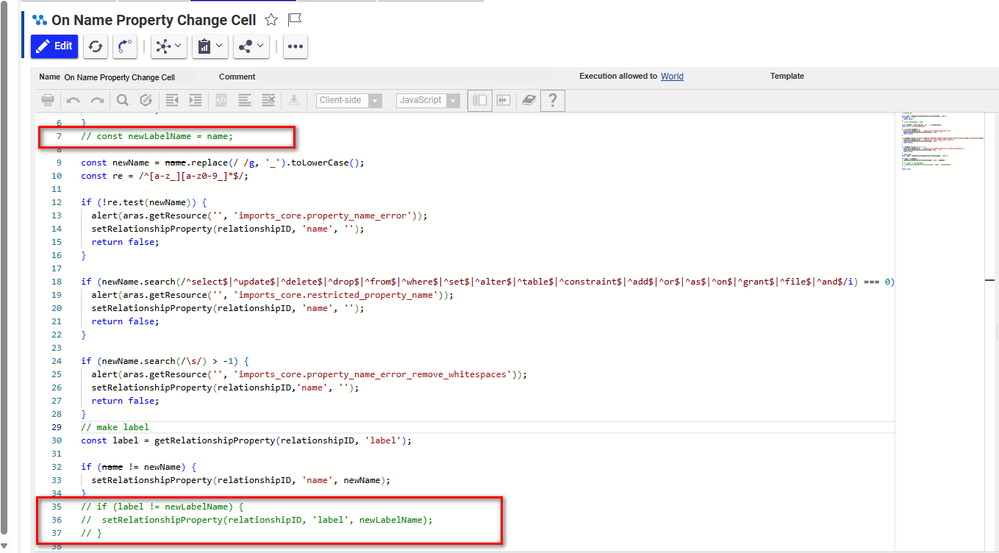Screen dimensions: 999x553
Task: Toggle the side panel layout button
Action: [480, 100]
